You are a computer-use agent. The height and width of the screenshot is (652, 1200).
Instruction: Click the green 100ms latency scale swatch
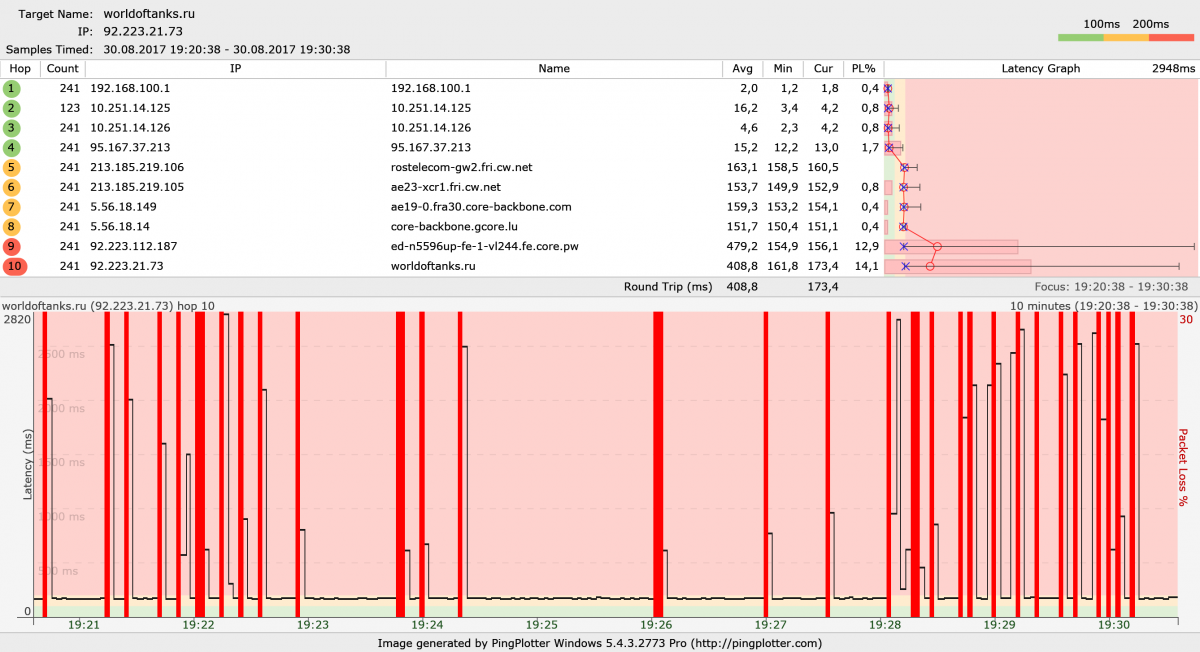[1080, 38]
